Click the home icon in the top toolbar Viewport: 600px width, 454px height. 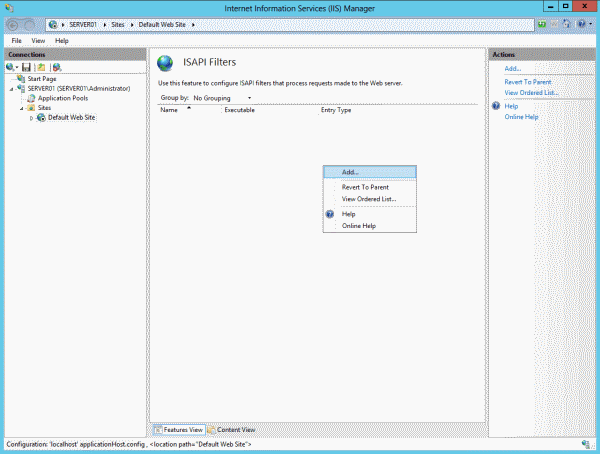(566, 24)
